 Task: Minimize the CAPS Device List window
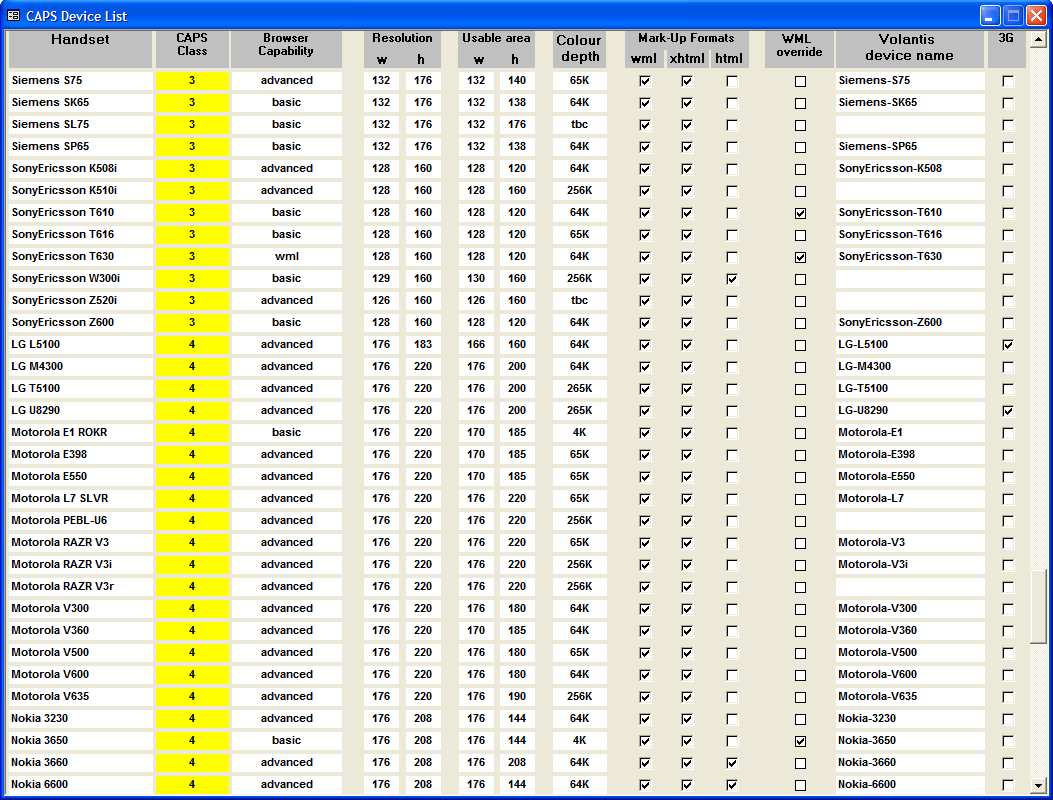point(990,16)
